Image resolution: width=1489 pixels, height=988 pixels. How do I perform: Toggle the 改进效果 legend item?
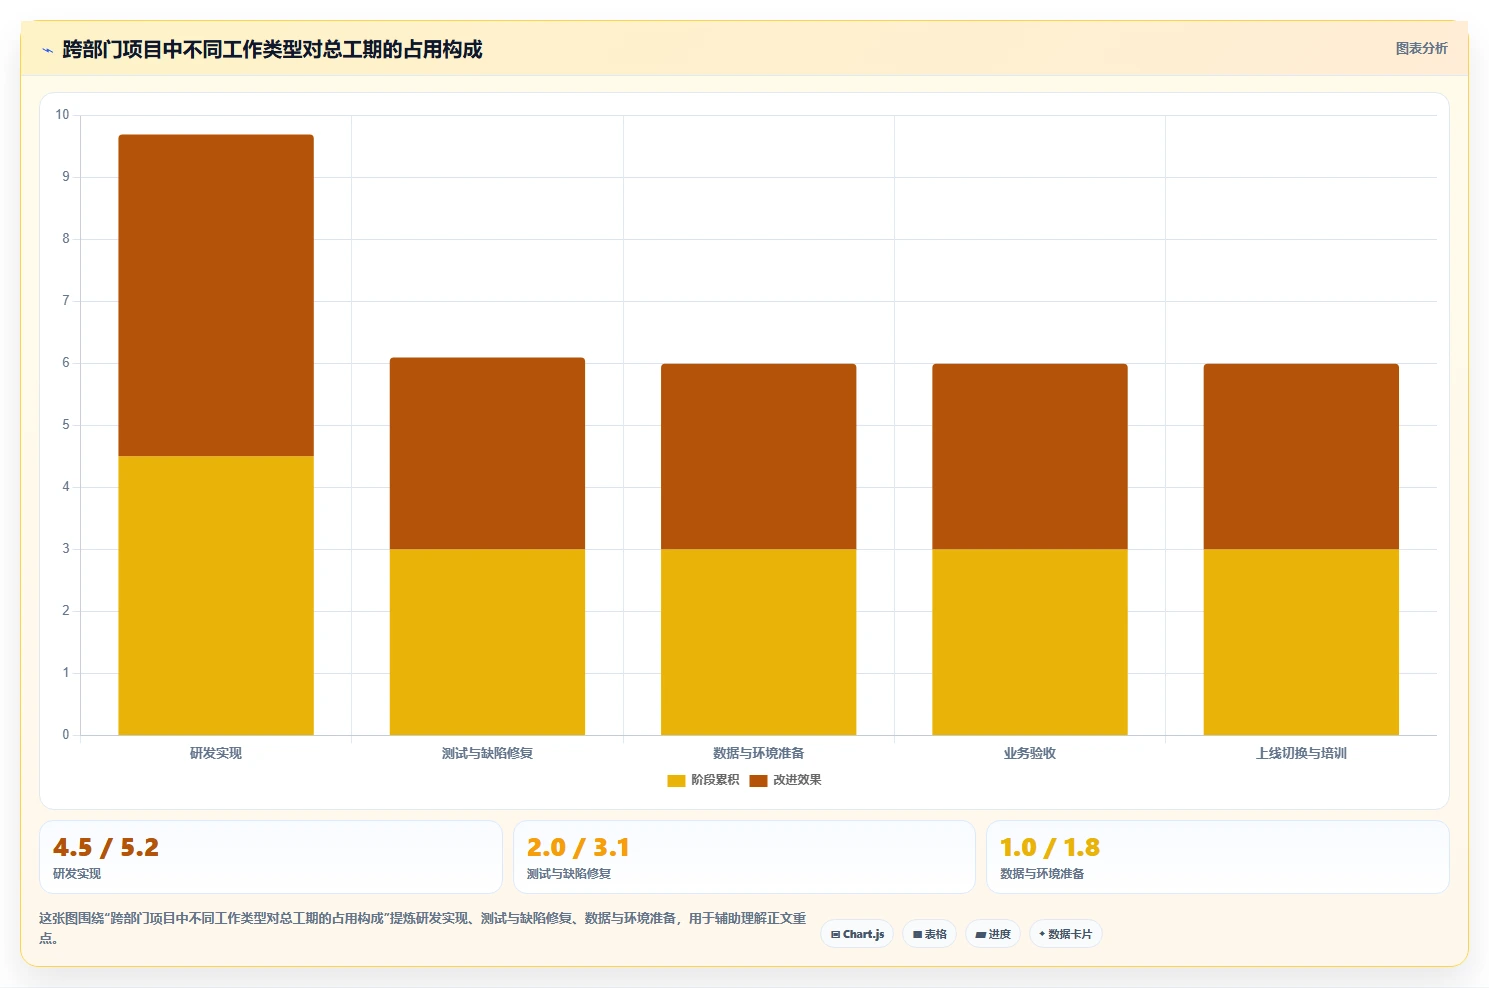785,780
